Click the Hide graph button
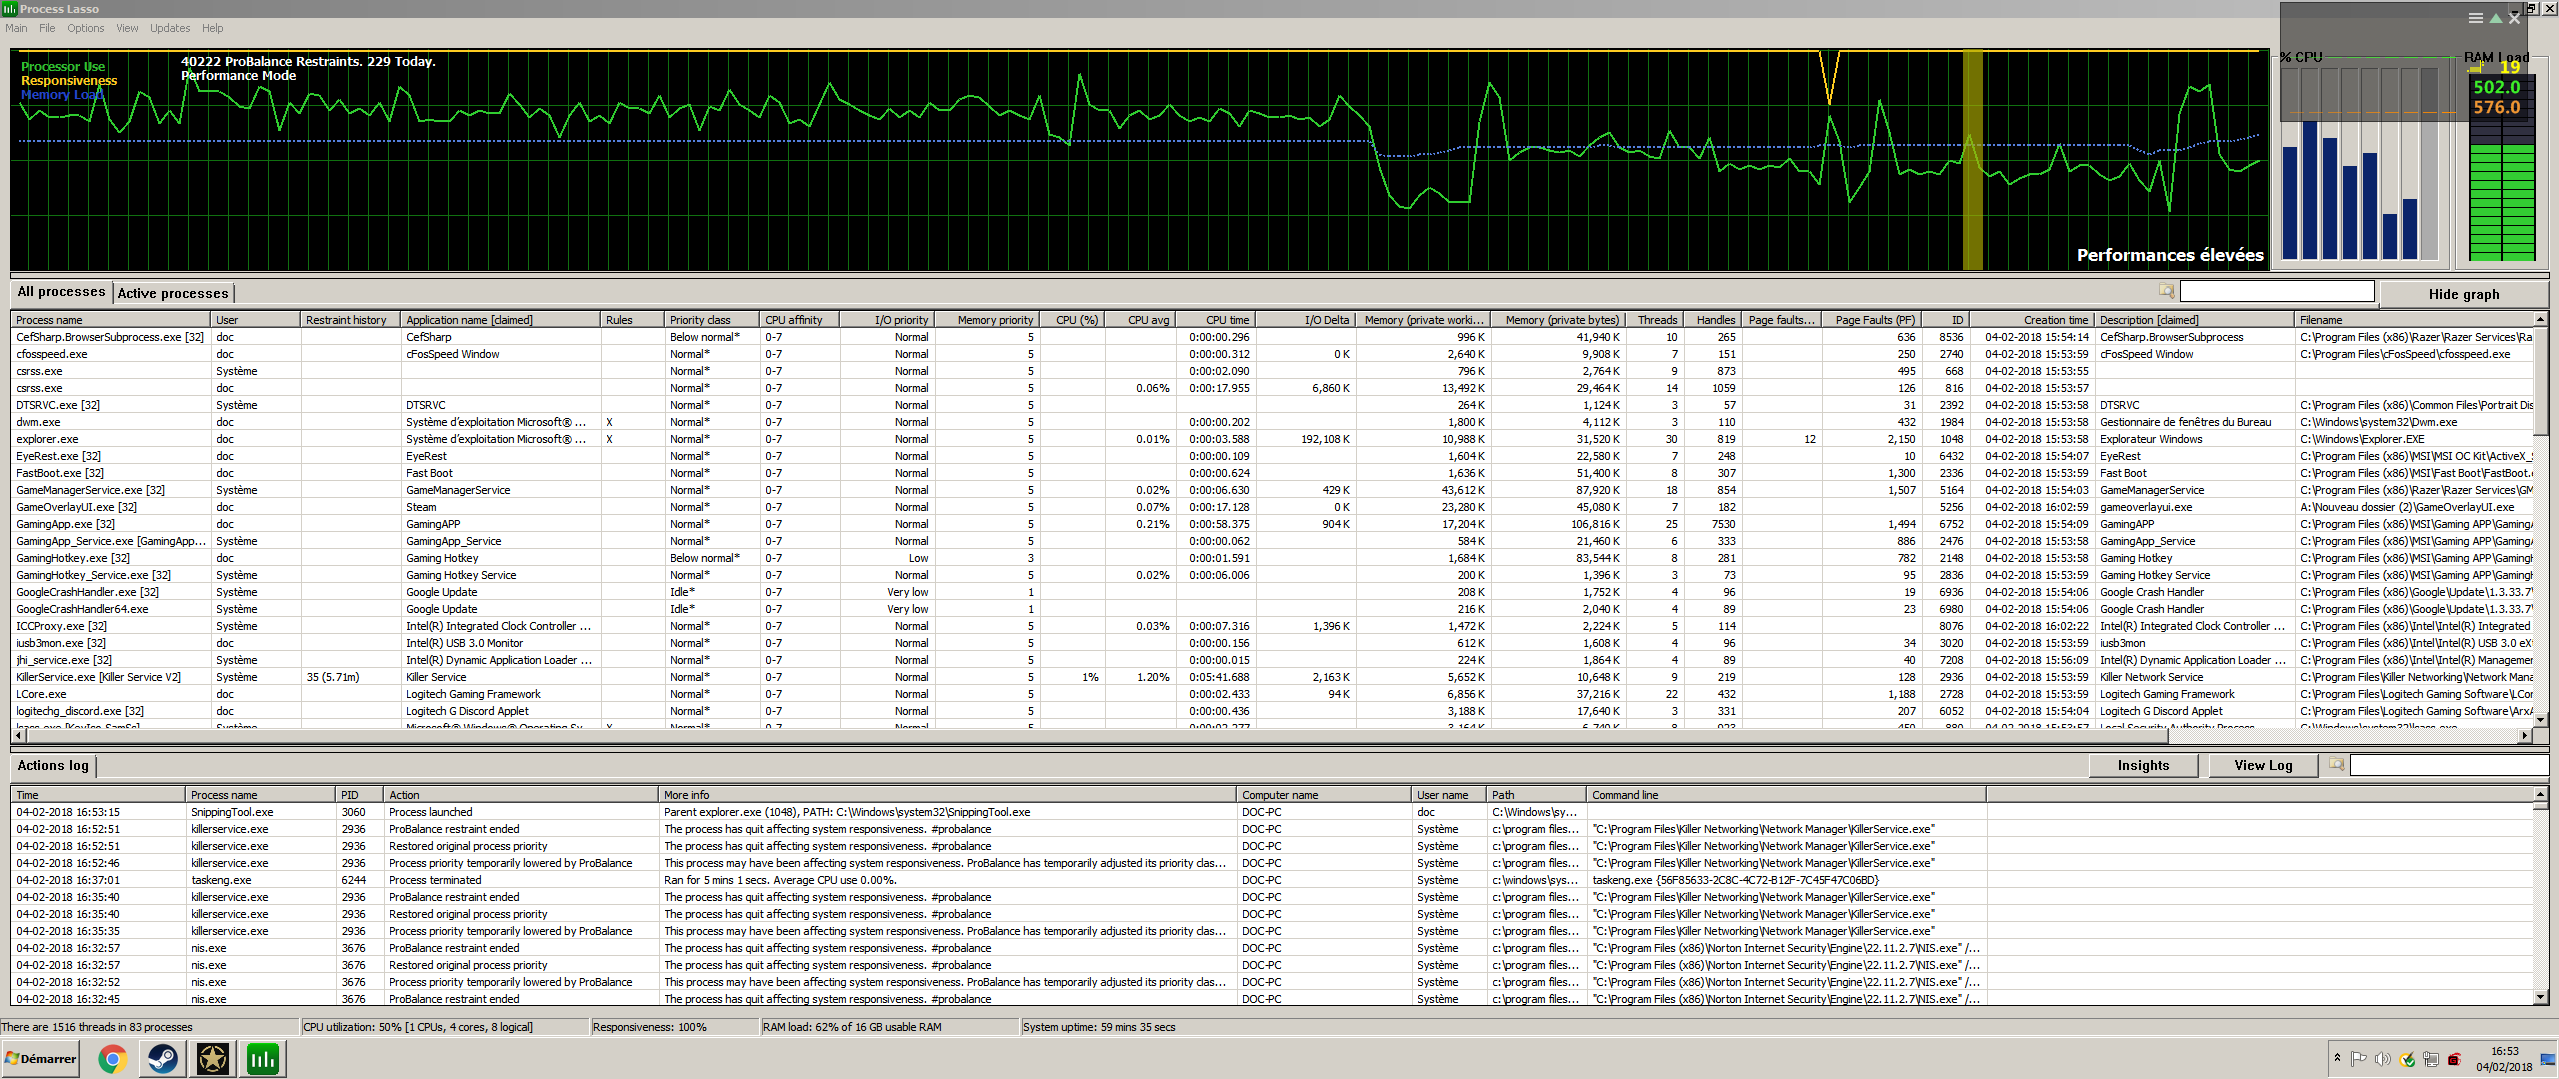Viewport: 2559px width, 1079px height. (x=2464, y=294)
